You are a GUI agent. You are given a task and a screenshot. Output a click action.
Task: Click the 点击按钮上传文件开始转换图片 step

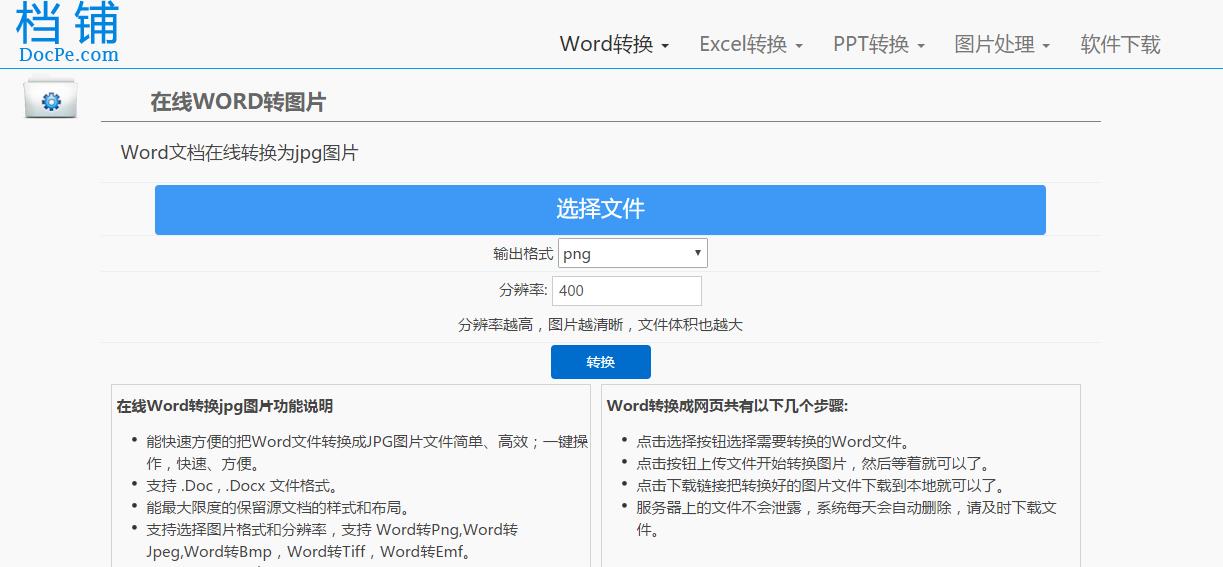pos(813,463)
